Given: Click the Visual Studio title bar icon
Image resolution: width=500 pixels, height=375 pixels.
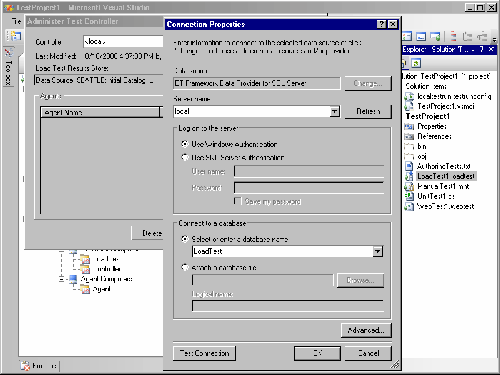Looking at the screenshot, I should point(8,7).
